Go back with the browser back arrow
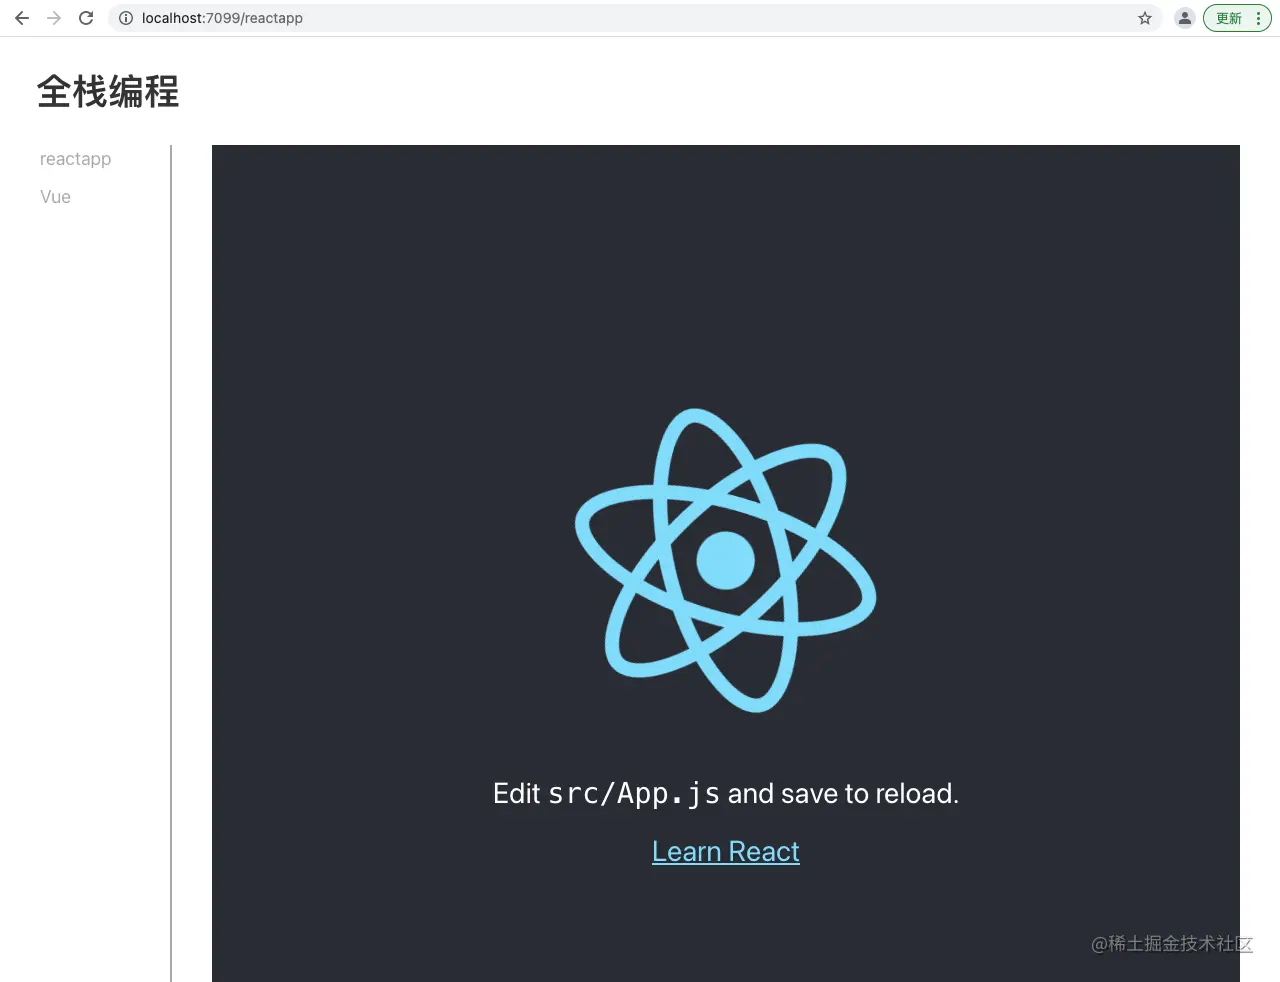Image resolution: width=1280 pixels, height=982 pixels. click(22, 18)
